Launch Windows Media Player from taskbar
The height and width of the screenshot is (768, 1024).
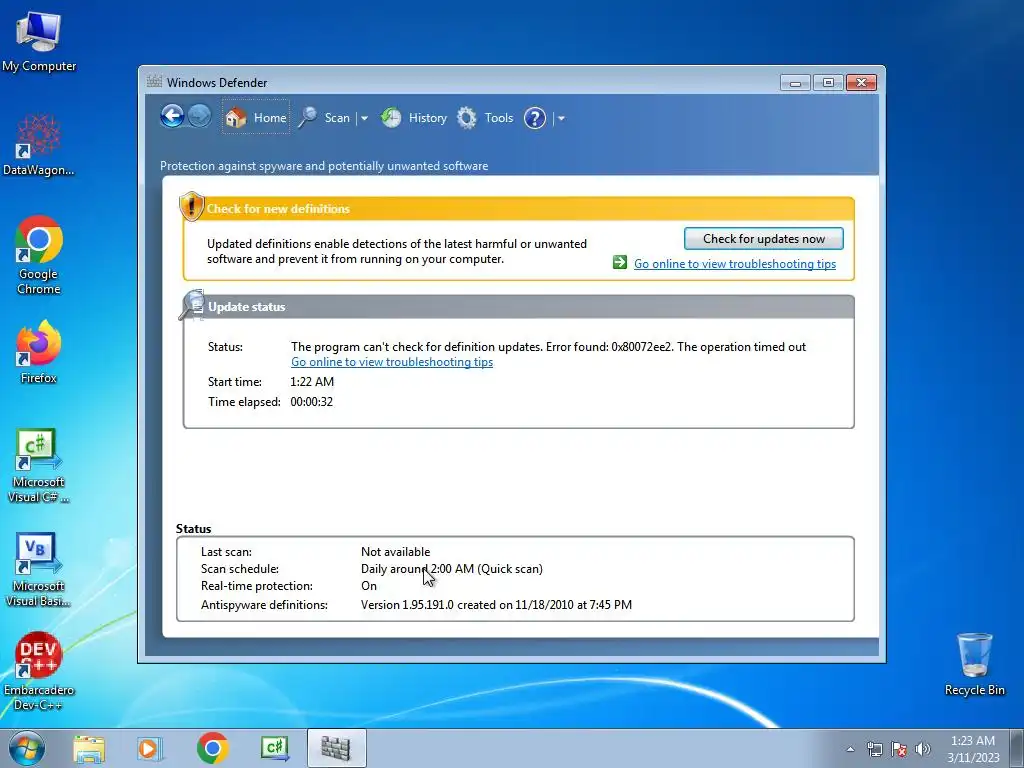click(150, 749)
